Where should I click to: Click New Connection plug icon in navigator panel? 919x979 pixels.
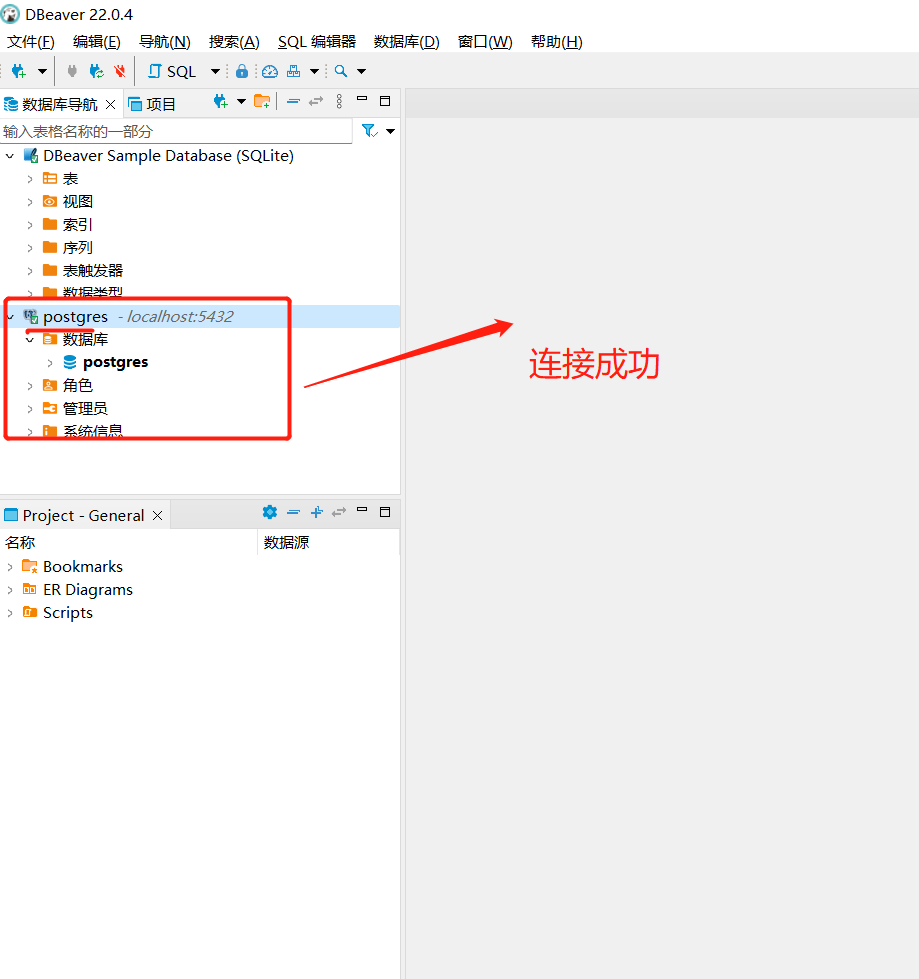tap(220, 101)
